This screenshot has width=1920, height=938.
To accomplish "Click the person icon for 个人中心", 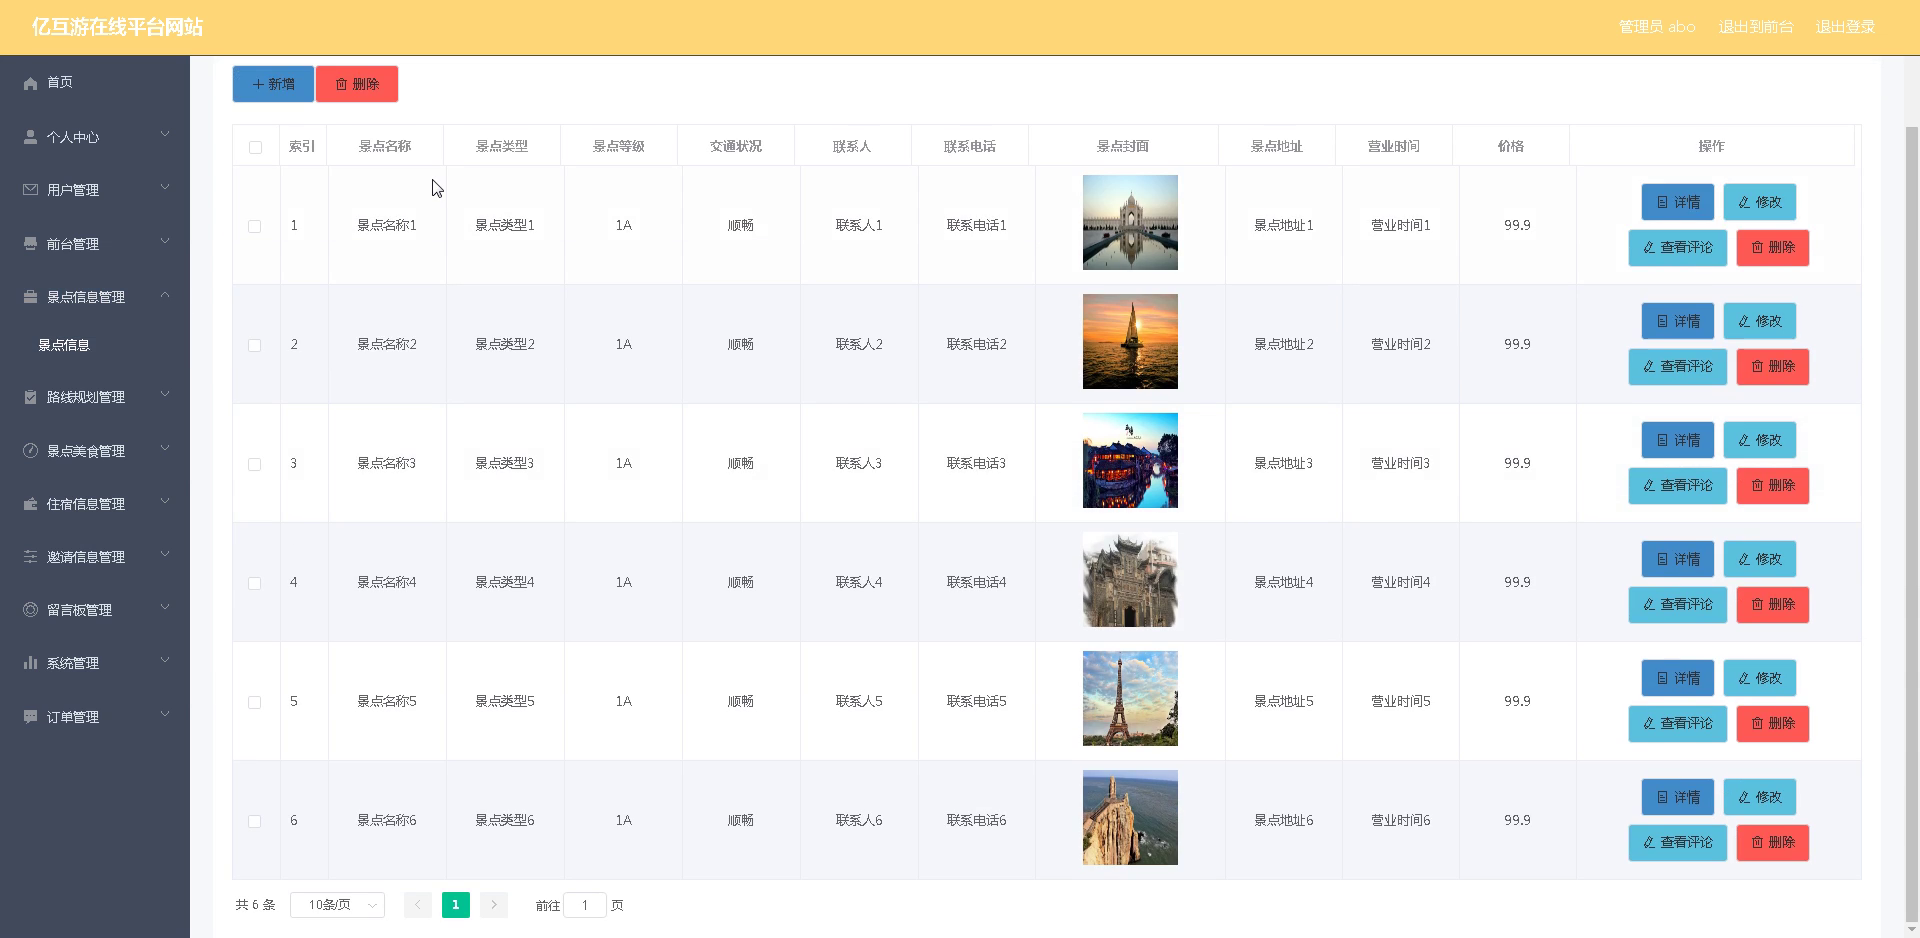I will (x=30, y=137).
